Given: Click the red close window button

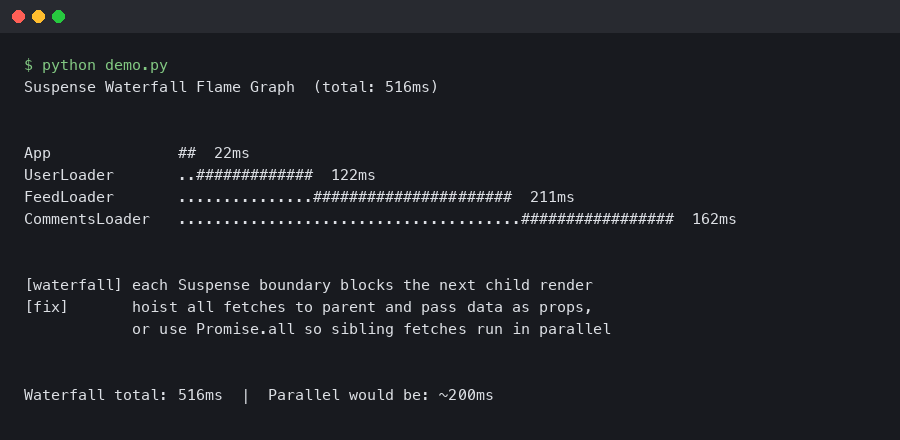Looking at the screenshot, I should [19, 16].
